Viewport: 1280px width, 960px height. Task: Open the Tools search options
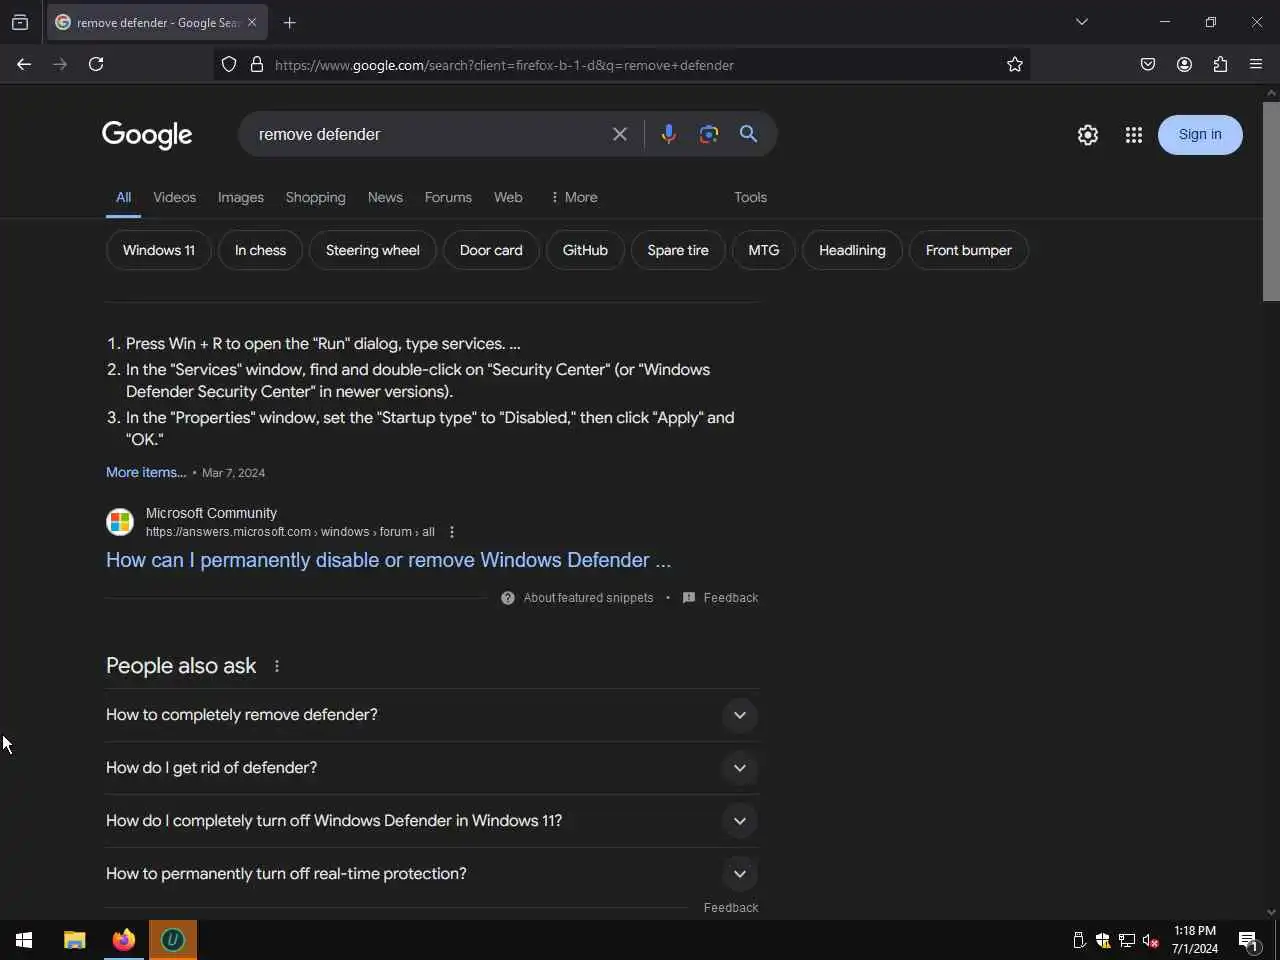click(x=750, y=197)
